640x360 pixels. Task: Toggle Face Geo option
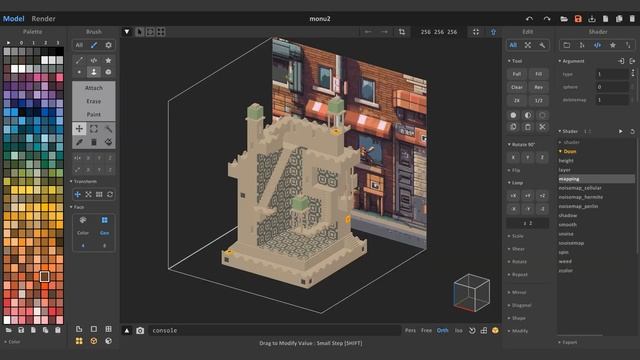[104, 233]
